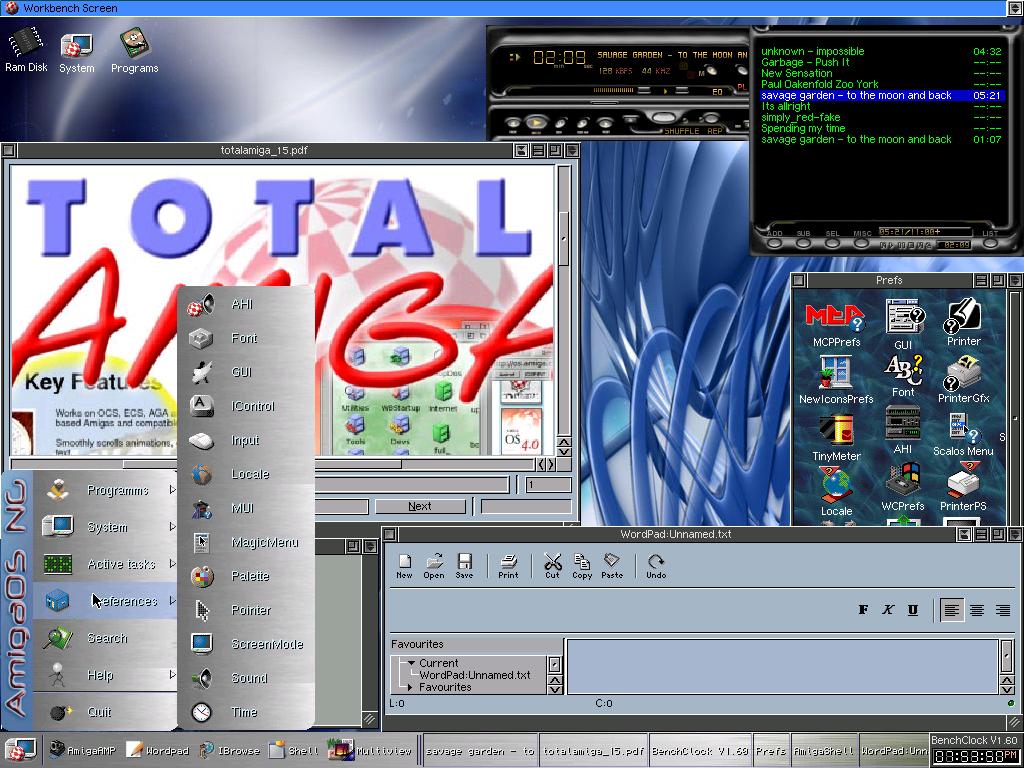Open the Font icon in Prefs window
The height and width of the screenshot is (768, 1024).
point(903,376)
